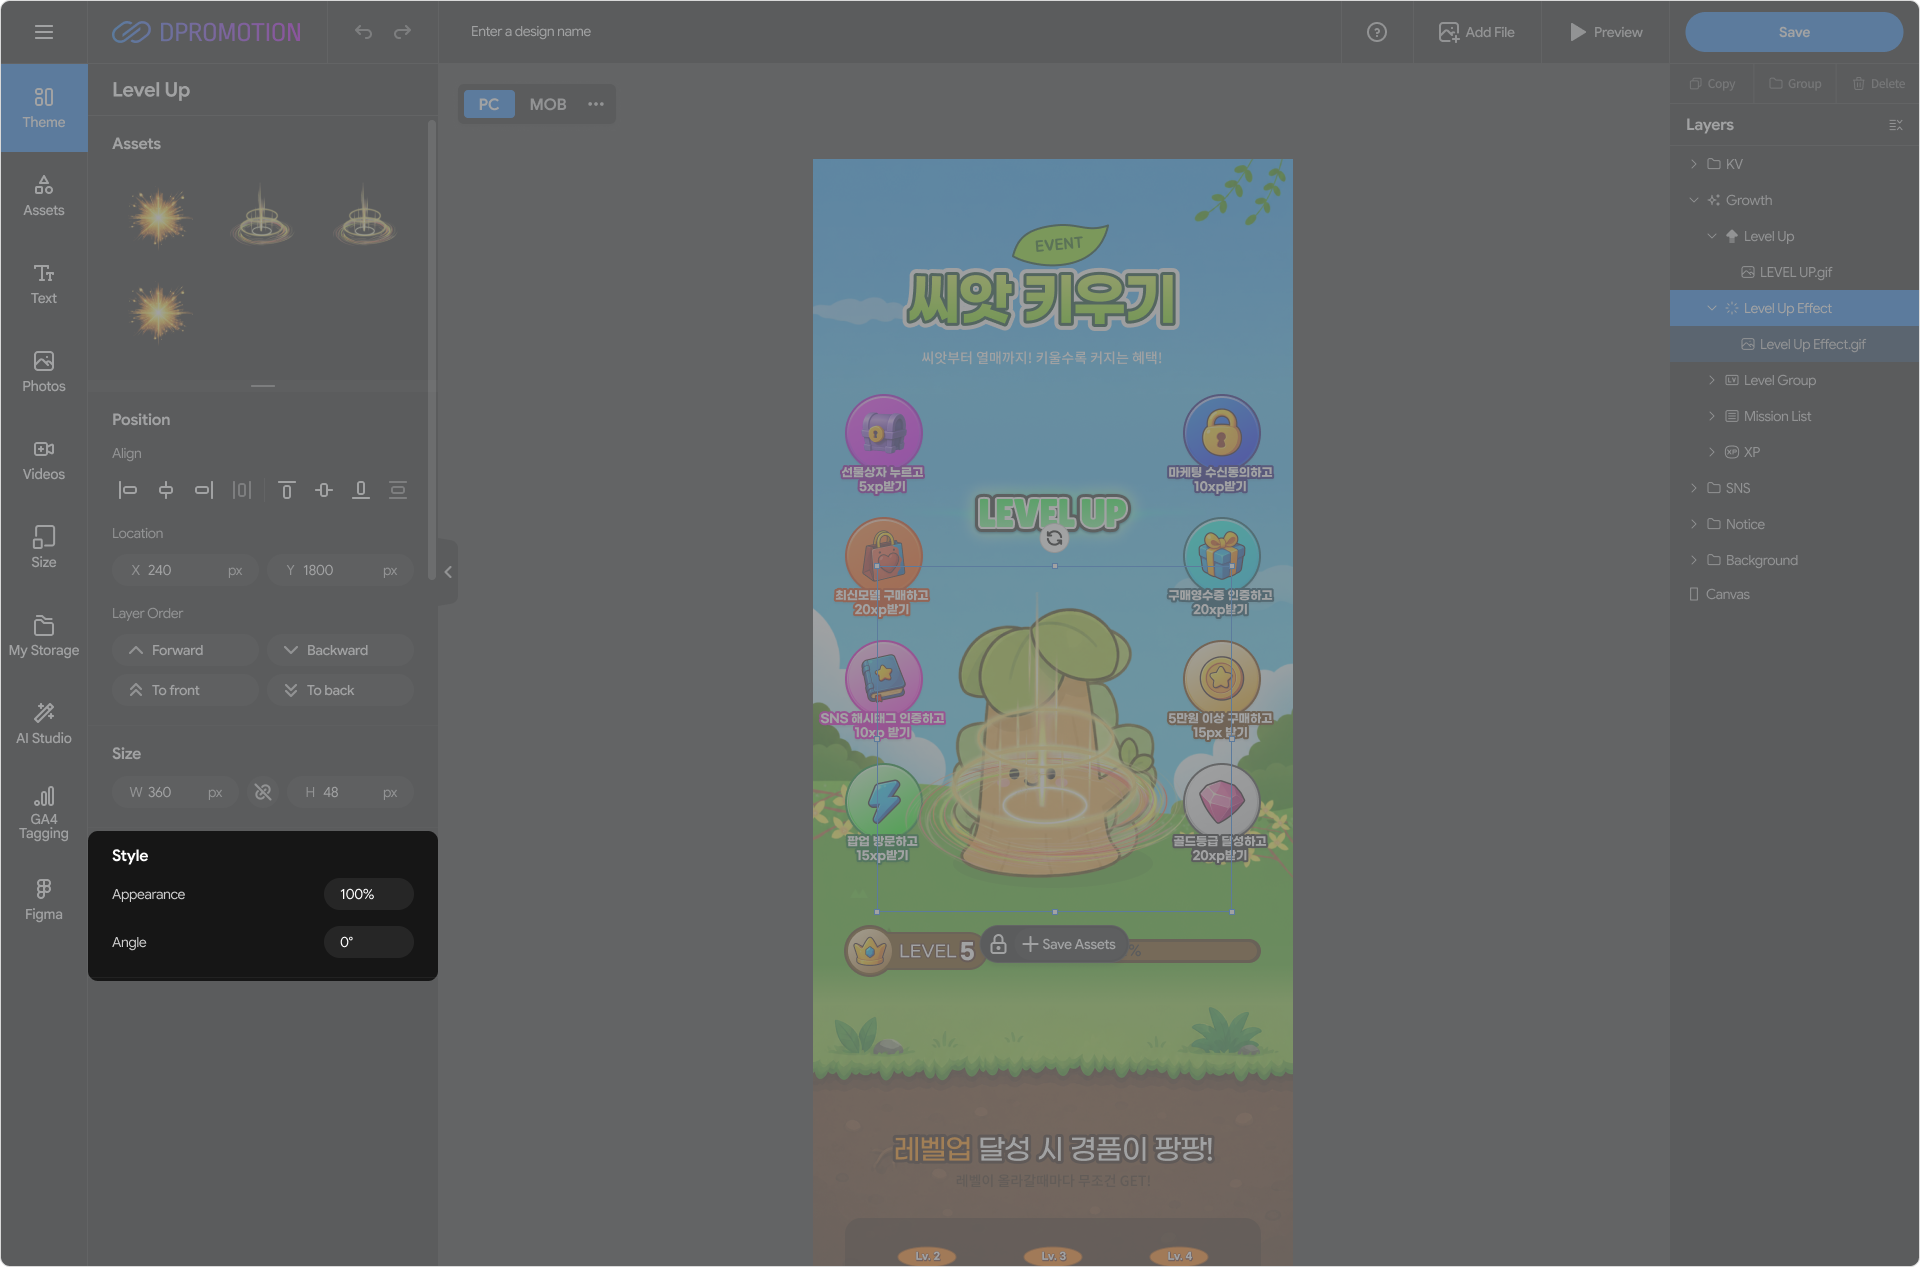Click the X location field

pyautogui.click(x=186, y=570)
